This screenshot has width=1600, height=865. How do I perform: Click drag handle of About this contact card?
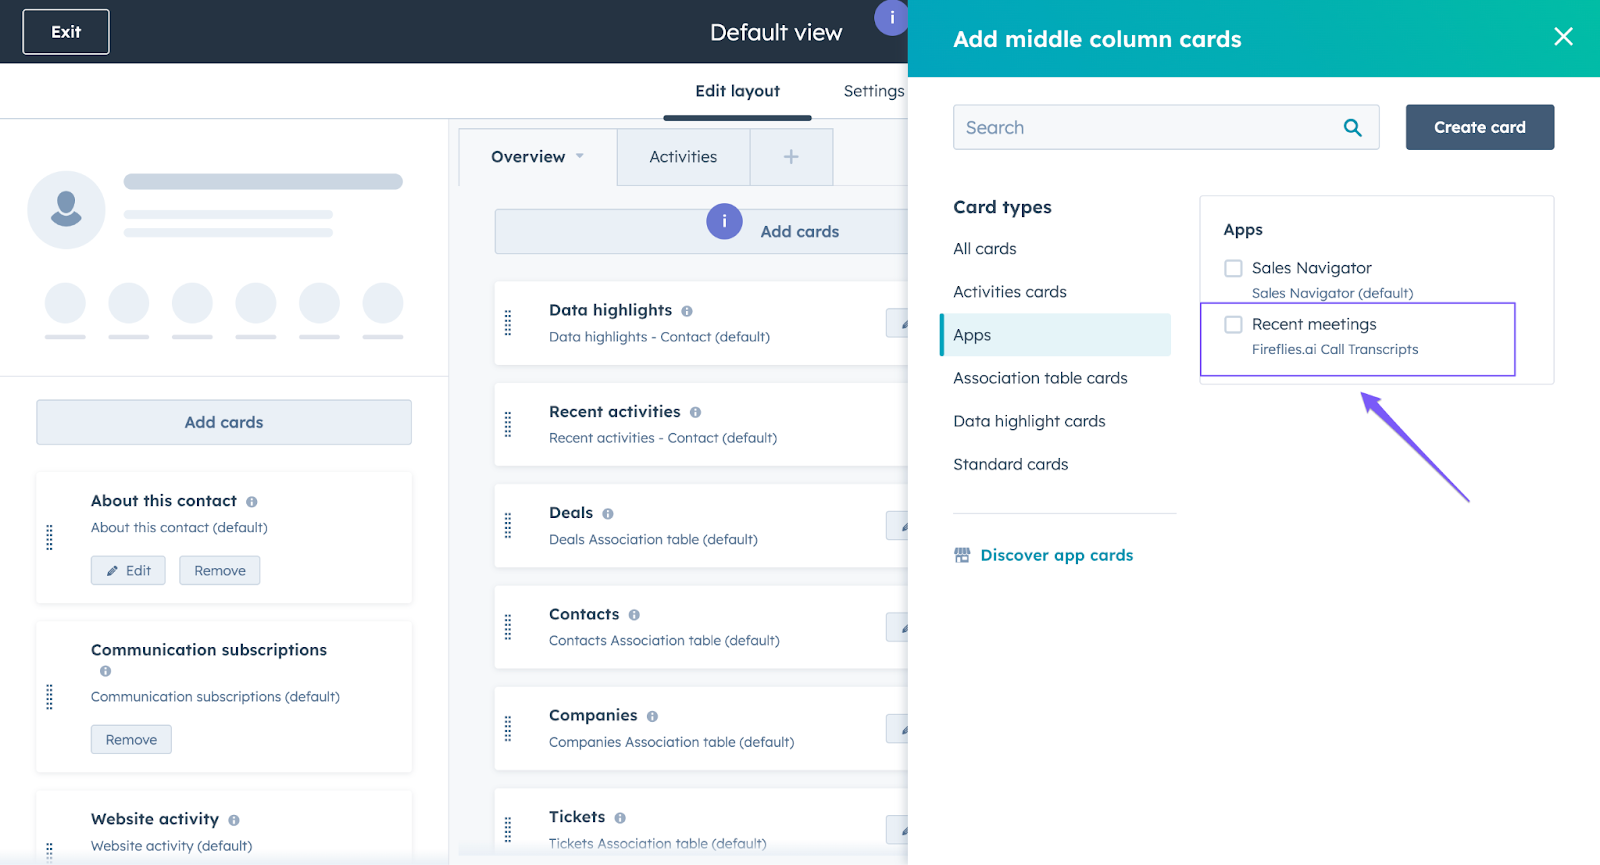click(x=49, y=537)
